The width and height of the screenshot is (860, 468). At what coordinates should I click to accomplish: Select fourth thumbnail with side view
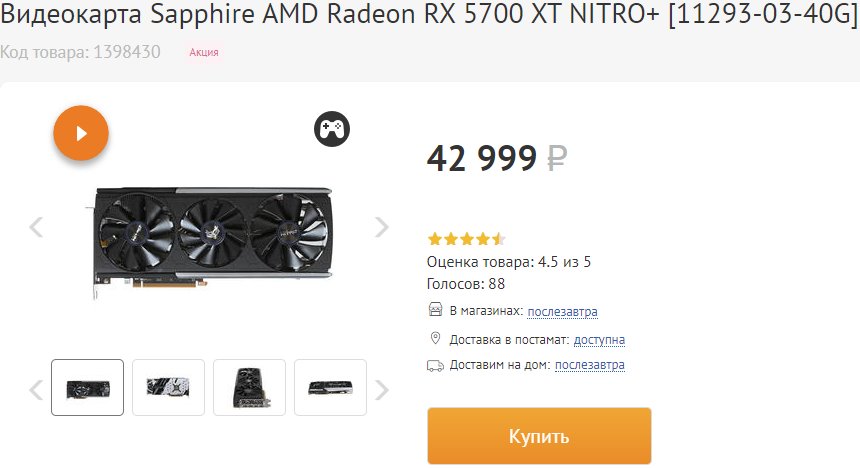tap(330, 387)
